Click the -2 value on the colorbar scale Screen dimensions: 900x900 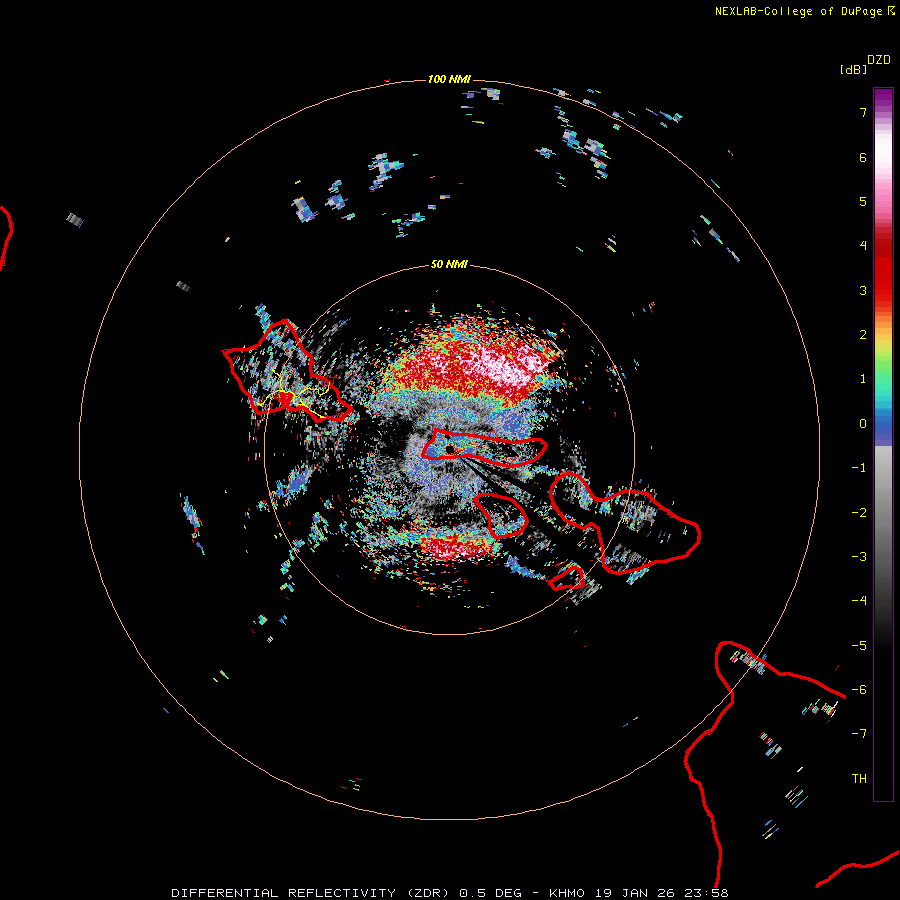coord(859,513)
